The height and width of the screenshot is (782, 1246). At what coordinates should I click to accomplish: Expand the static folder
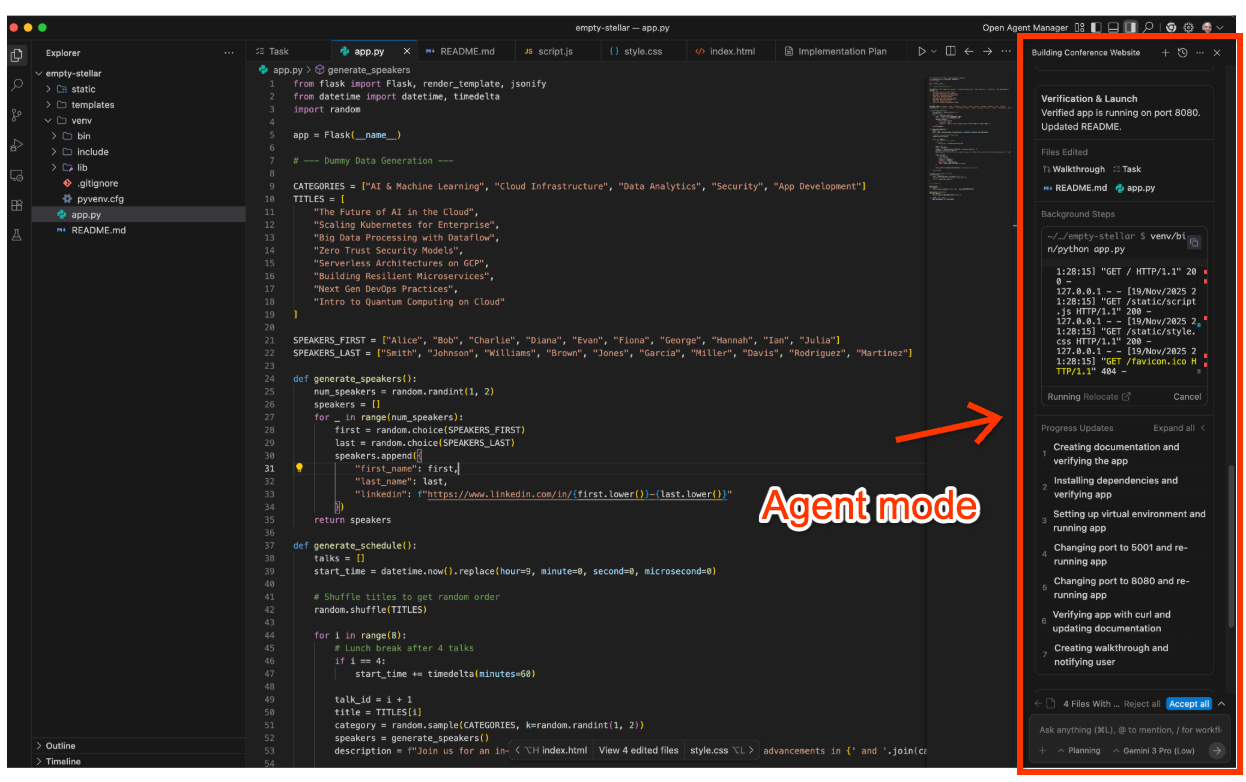click(x=48, y=89)
